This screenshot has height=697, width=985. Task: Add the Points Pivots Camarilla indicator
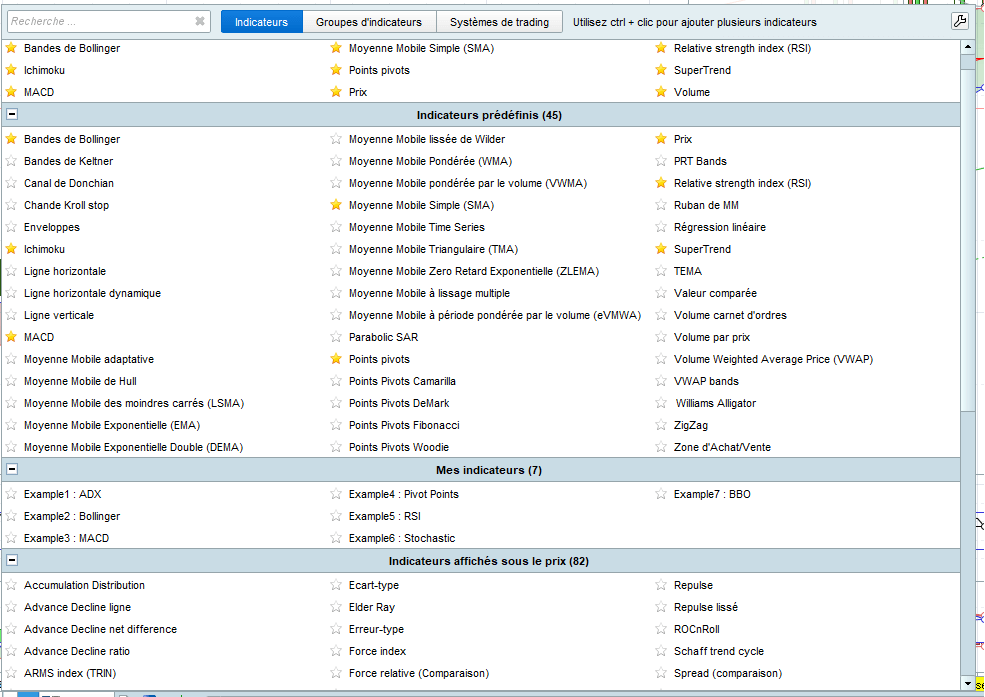click(402, 381)
